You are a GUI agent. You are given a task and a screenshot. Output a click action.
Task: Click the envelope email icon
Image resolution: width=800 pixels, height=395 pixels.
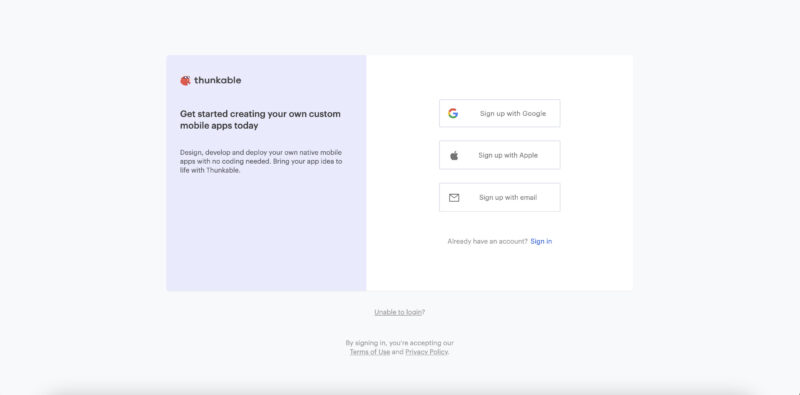pos(454,198)
